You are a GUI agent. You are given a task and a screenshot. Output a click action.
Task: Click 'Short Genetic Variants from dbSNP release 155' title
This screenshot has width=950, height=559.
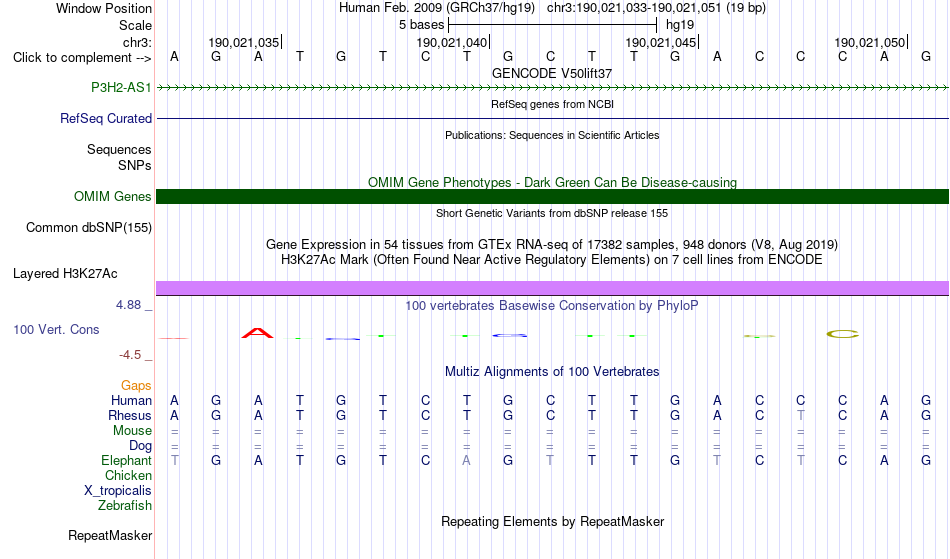(552, 213)
